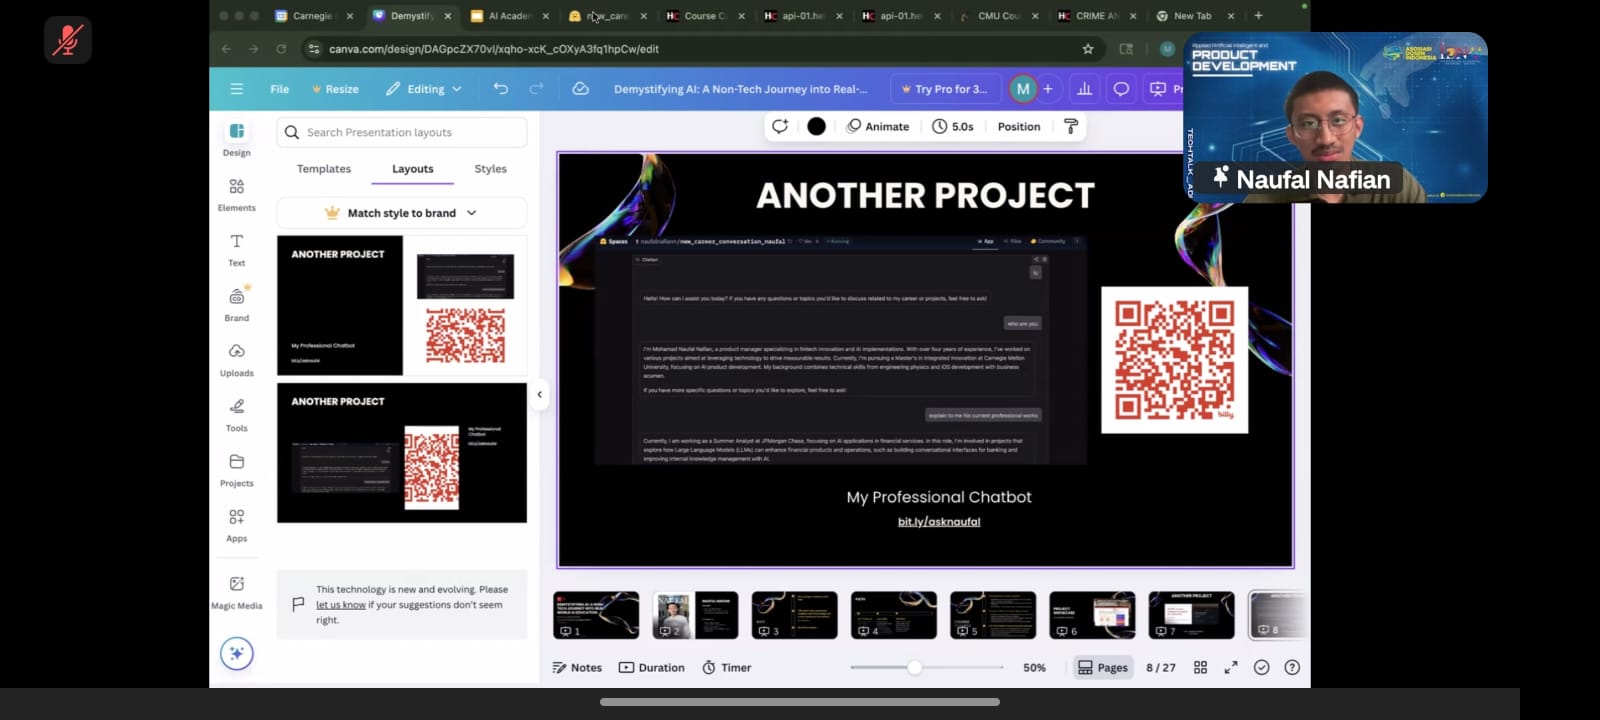The width and height of the screenshot is (1600, 720).
Task: Click the 50% zoom level value
Action: click(x=1035, y=667)
